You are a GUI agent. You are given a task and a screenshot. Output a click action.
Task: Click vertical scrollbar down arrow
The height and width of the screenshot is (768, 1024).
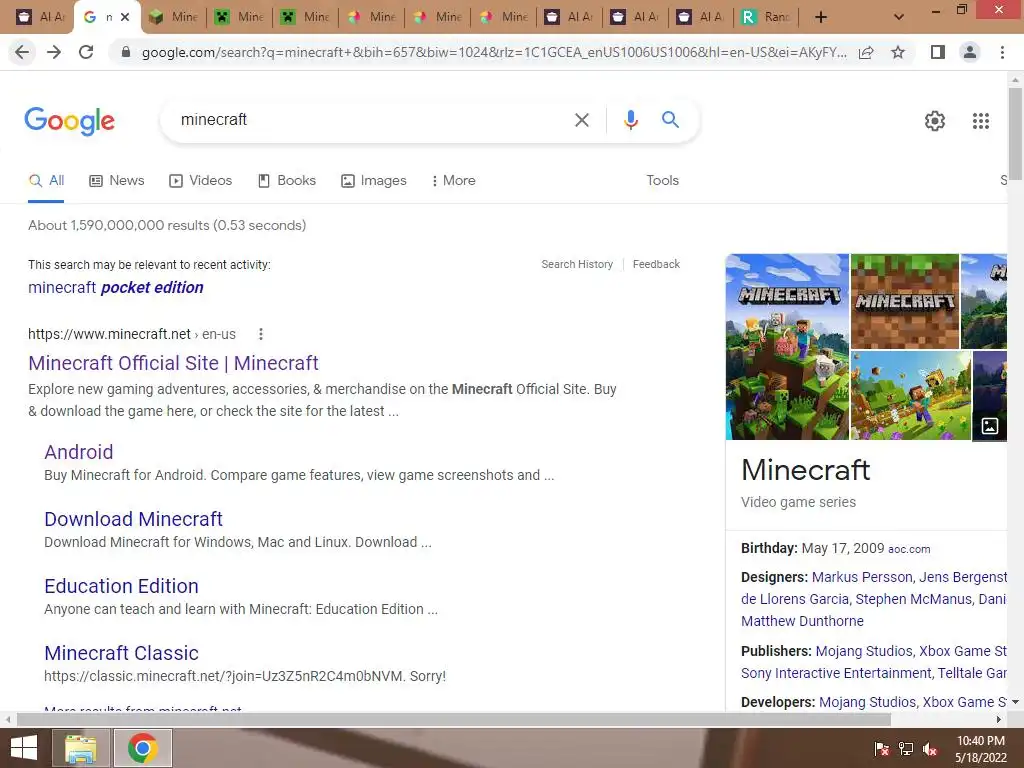coord(1015,702)
